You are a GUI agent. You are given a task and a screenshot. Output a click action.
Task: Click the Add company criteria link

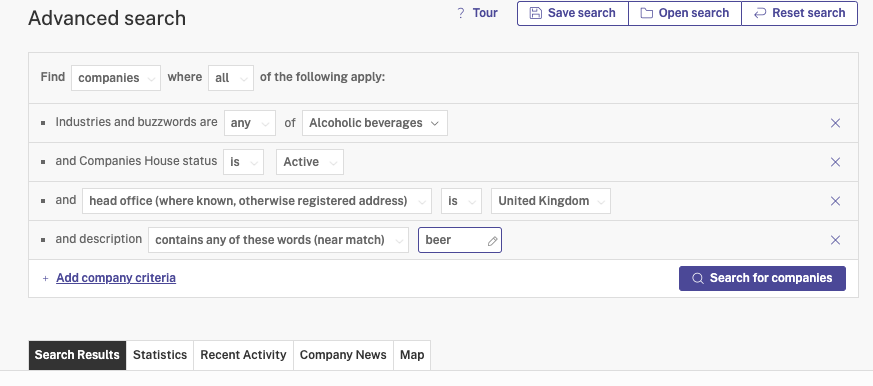pyautogui.click(x=116, y=278)
